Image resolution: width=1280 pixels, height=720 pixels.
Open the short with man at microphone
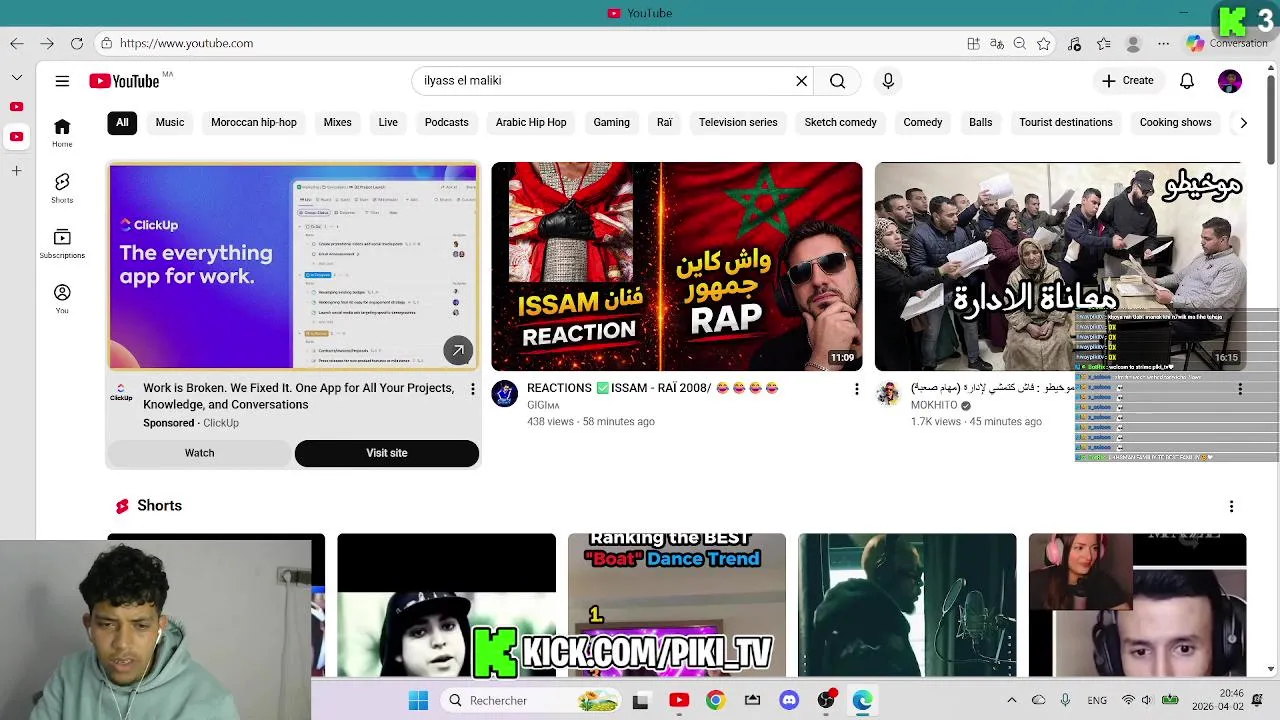point(907,605)
